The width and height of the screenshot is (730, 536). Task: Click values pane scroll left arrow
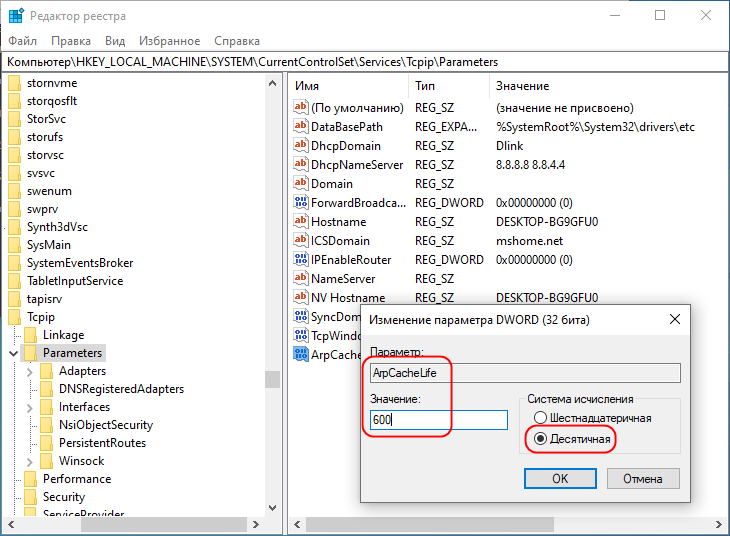click(297, 524)
